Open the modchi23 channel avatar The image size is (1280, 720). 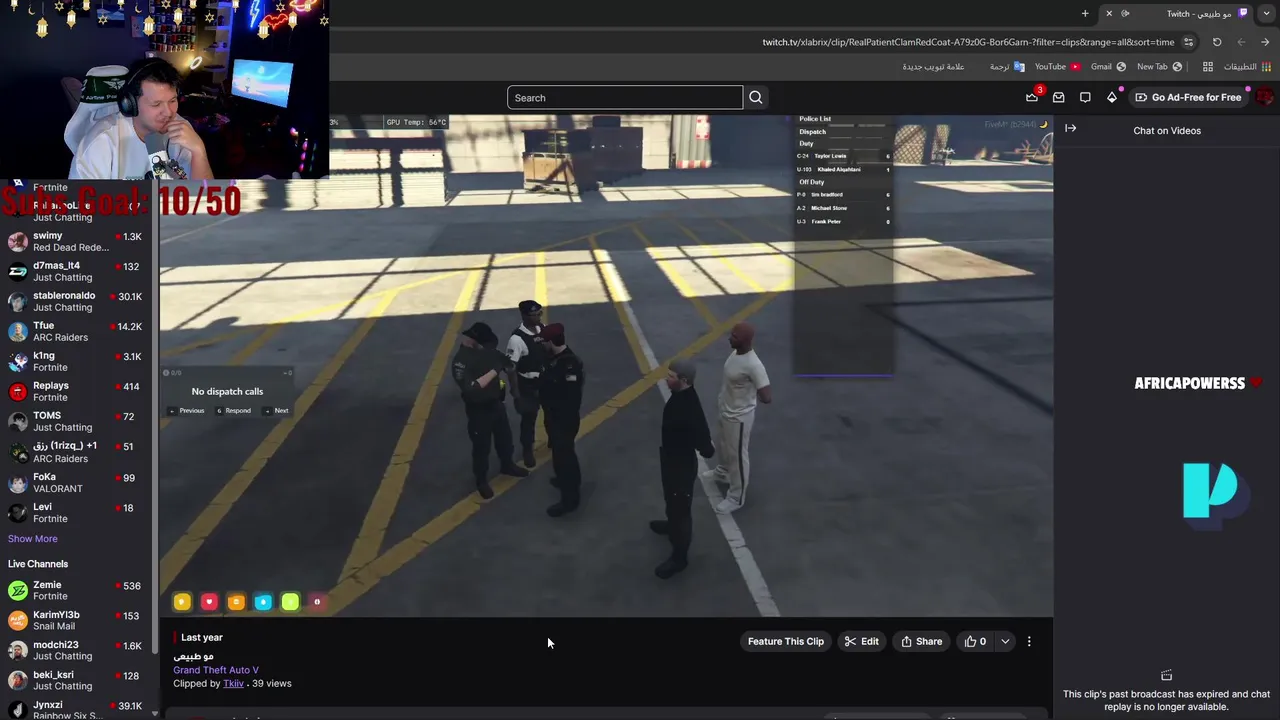coord(18,650)
